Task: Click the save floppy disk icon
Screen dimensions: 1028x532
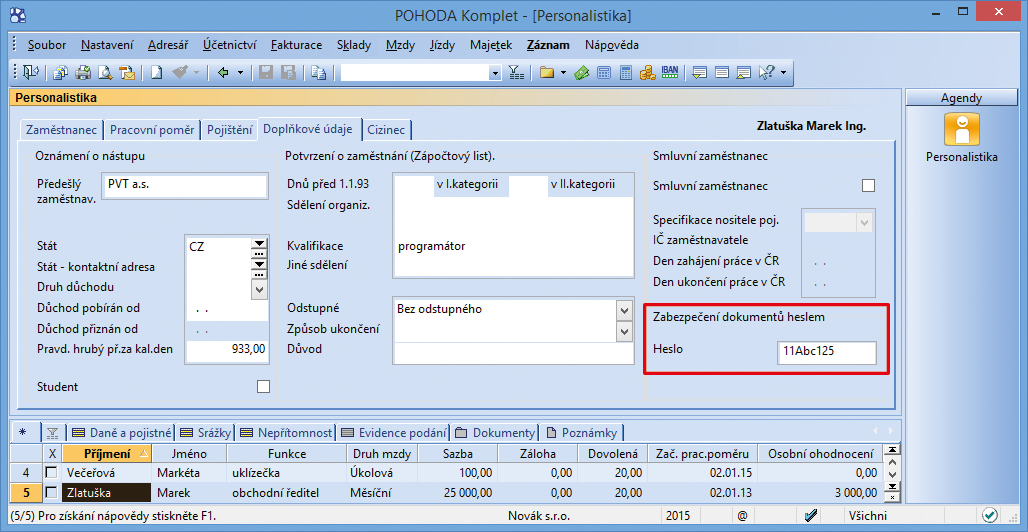Action: click(x=266, y=73)
